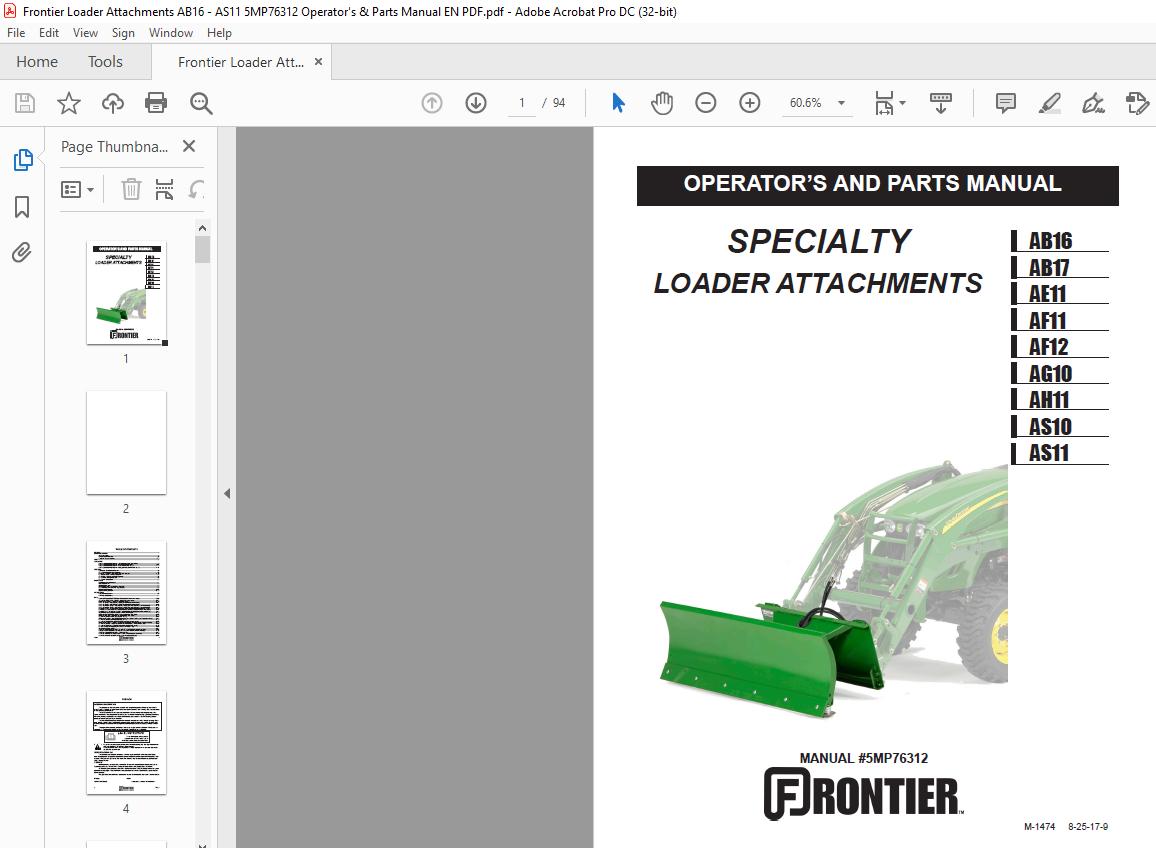
Task: Choose the Selection arrow tool
Action: click(619, 102)
